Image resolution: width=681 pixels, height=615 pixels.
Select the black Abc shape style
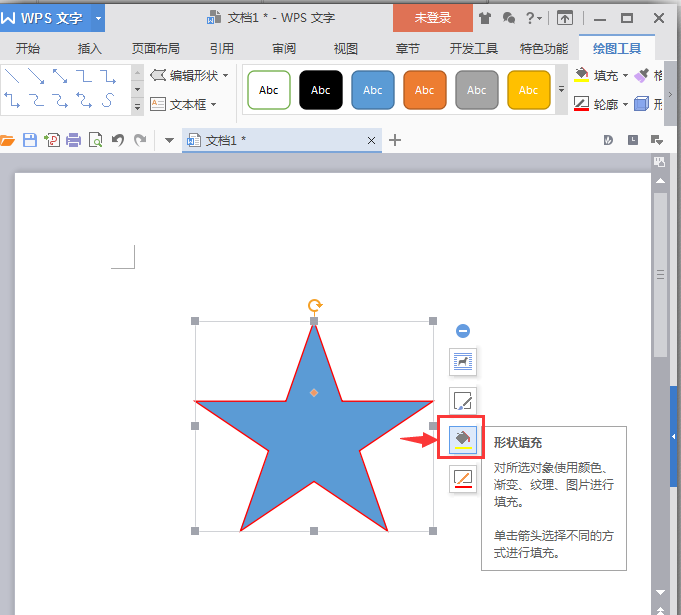point(321,90)
